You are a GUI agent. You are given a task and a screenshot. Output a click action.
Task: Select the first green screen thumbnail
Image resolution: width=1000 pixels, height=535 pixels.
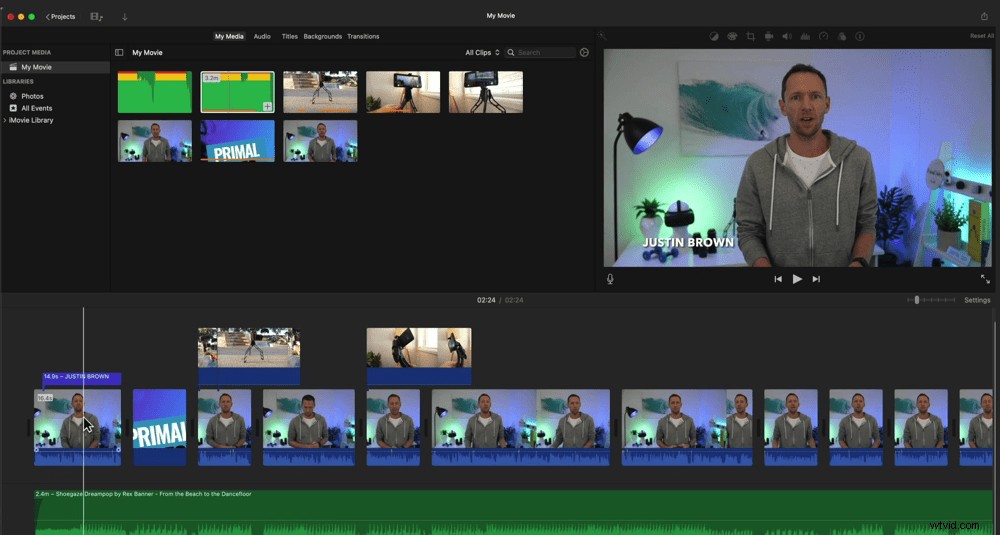point(154,92)
